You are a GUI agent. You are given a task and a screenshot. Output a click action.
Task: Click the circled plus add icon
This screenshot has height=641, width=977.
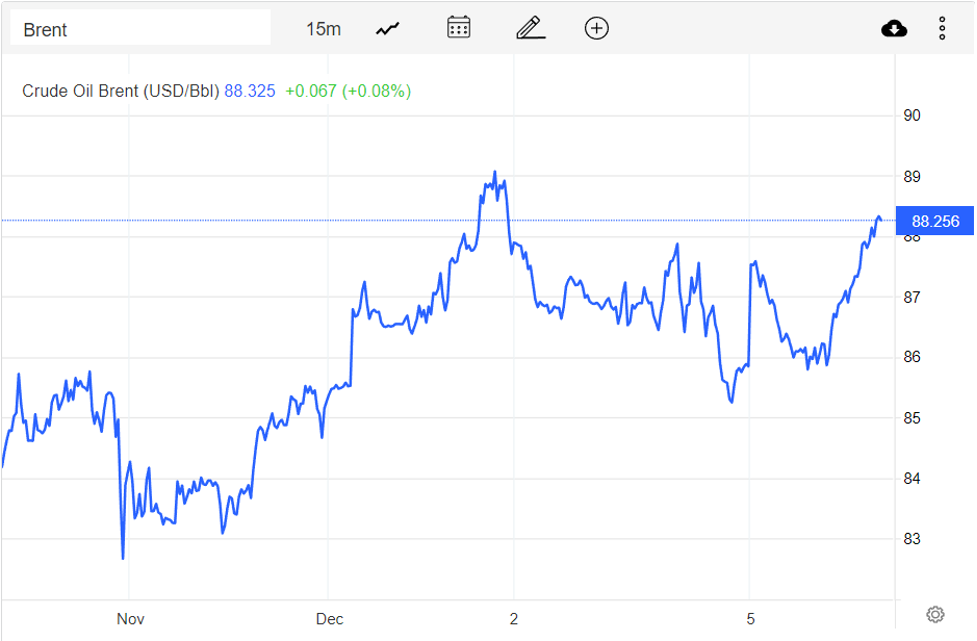tap(596, 28)
